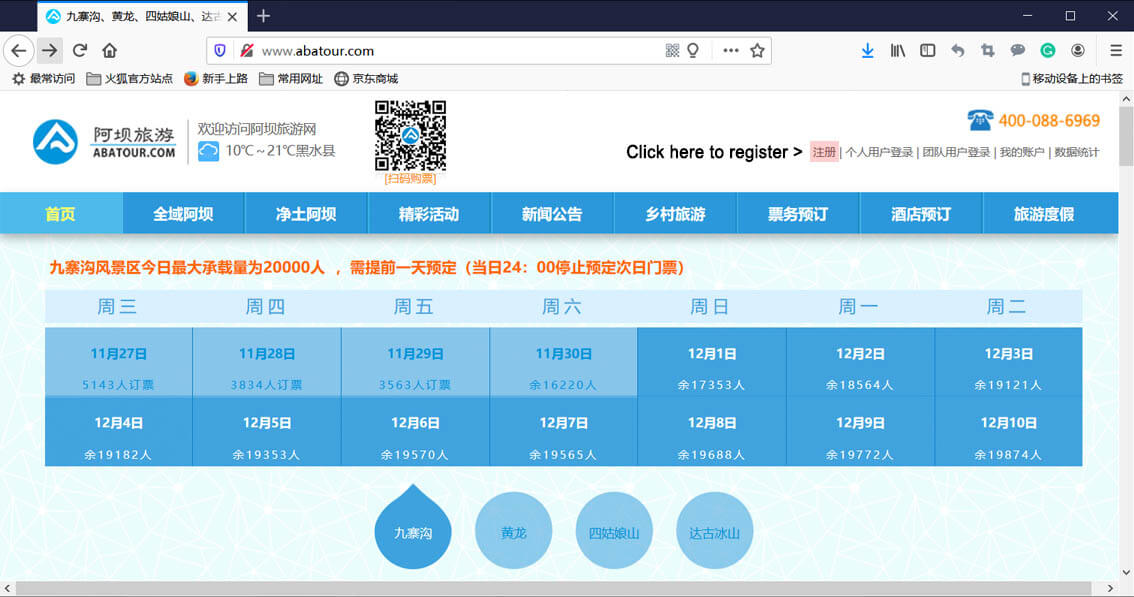Reload the page with refresh icon
Image resolution: width=1134 pixels, height=597 pixels.
point(80,51)
